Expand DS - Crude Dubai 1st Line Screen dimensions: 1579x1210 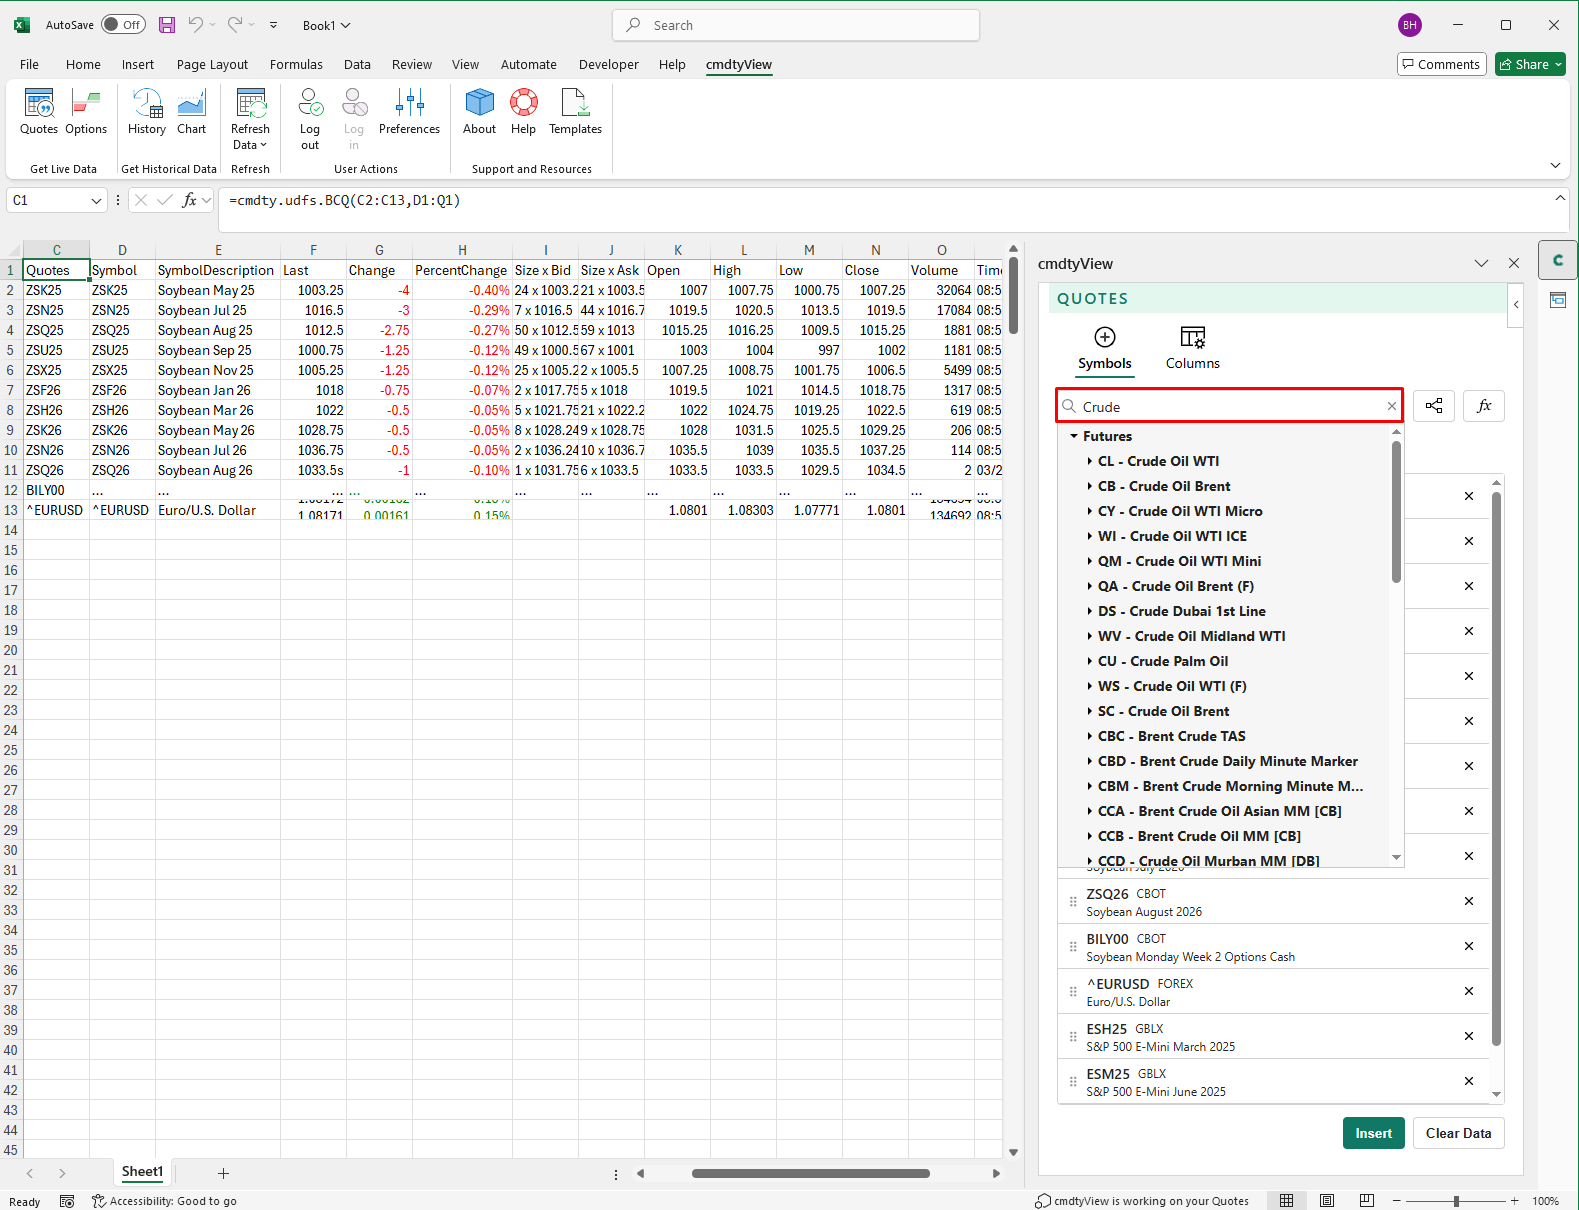pyautogui.click(x=1089, y=611)
